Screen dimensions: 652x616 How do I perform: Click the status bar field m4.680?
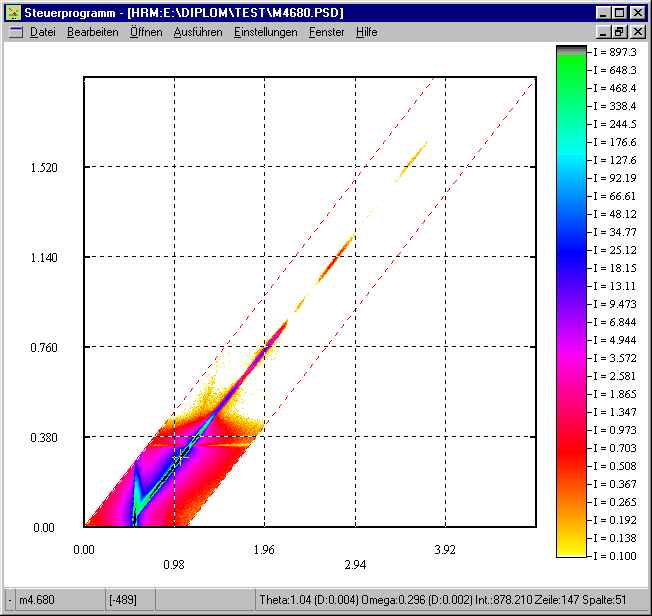tap(59, 600)
